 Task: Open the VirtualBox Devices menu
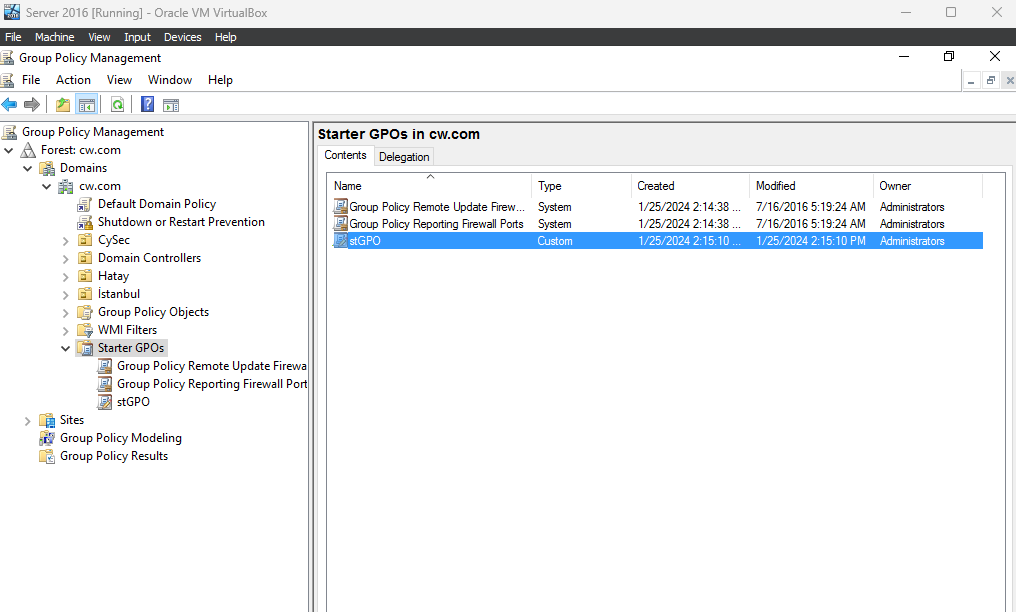[x=183, y=37]
